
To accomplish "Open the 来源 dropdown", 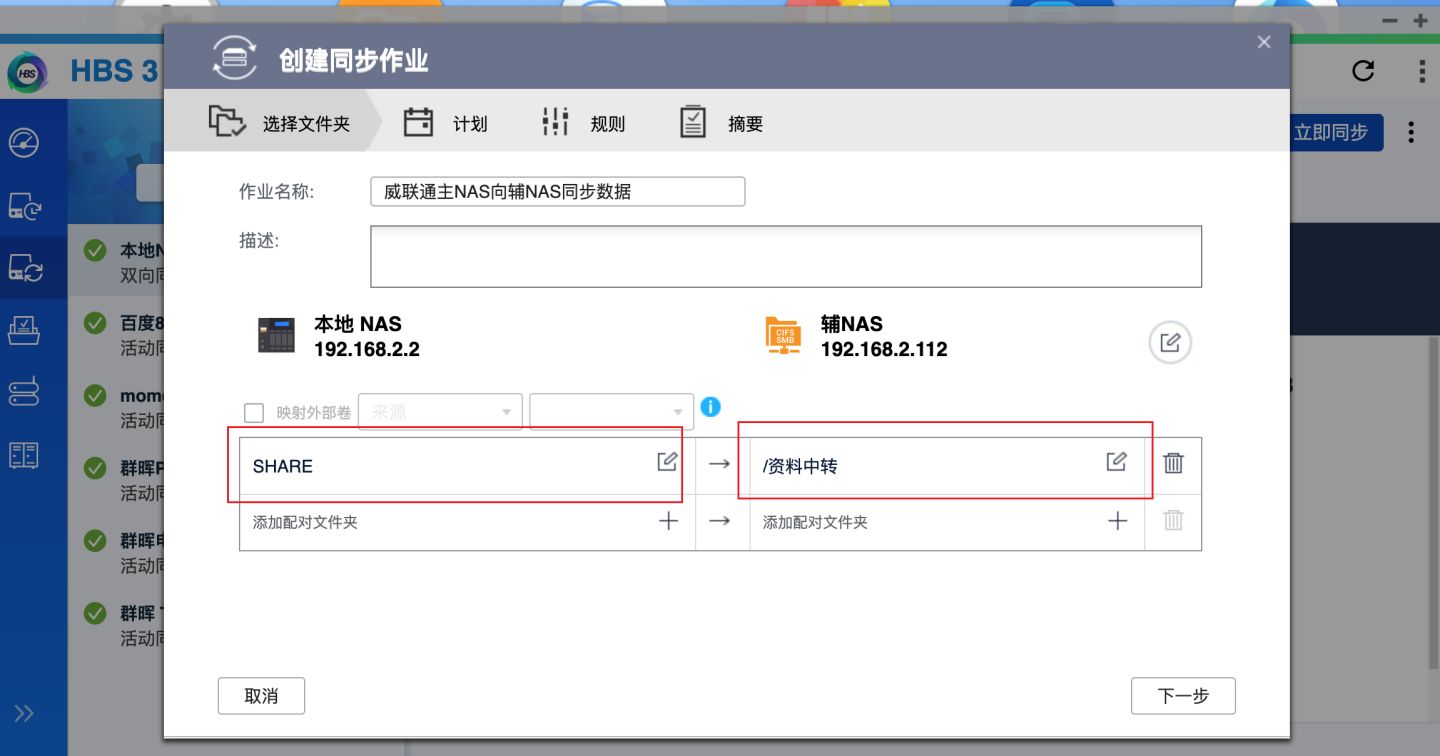I will point(440,411).
